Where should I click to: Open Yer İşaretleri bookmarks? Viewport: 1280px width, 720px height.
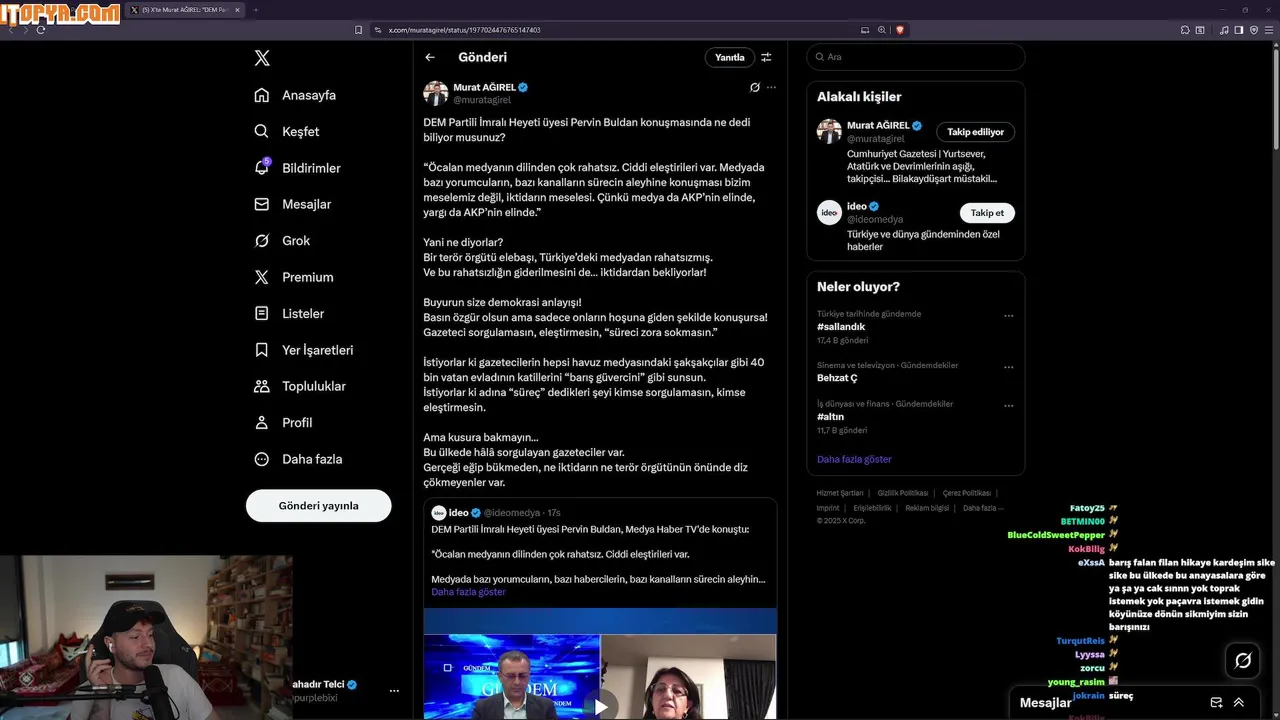(304, 350)
